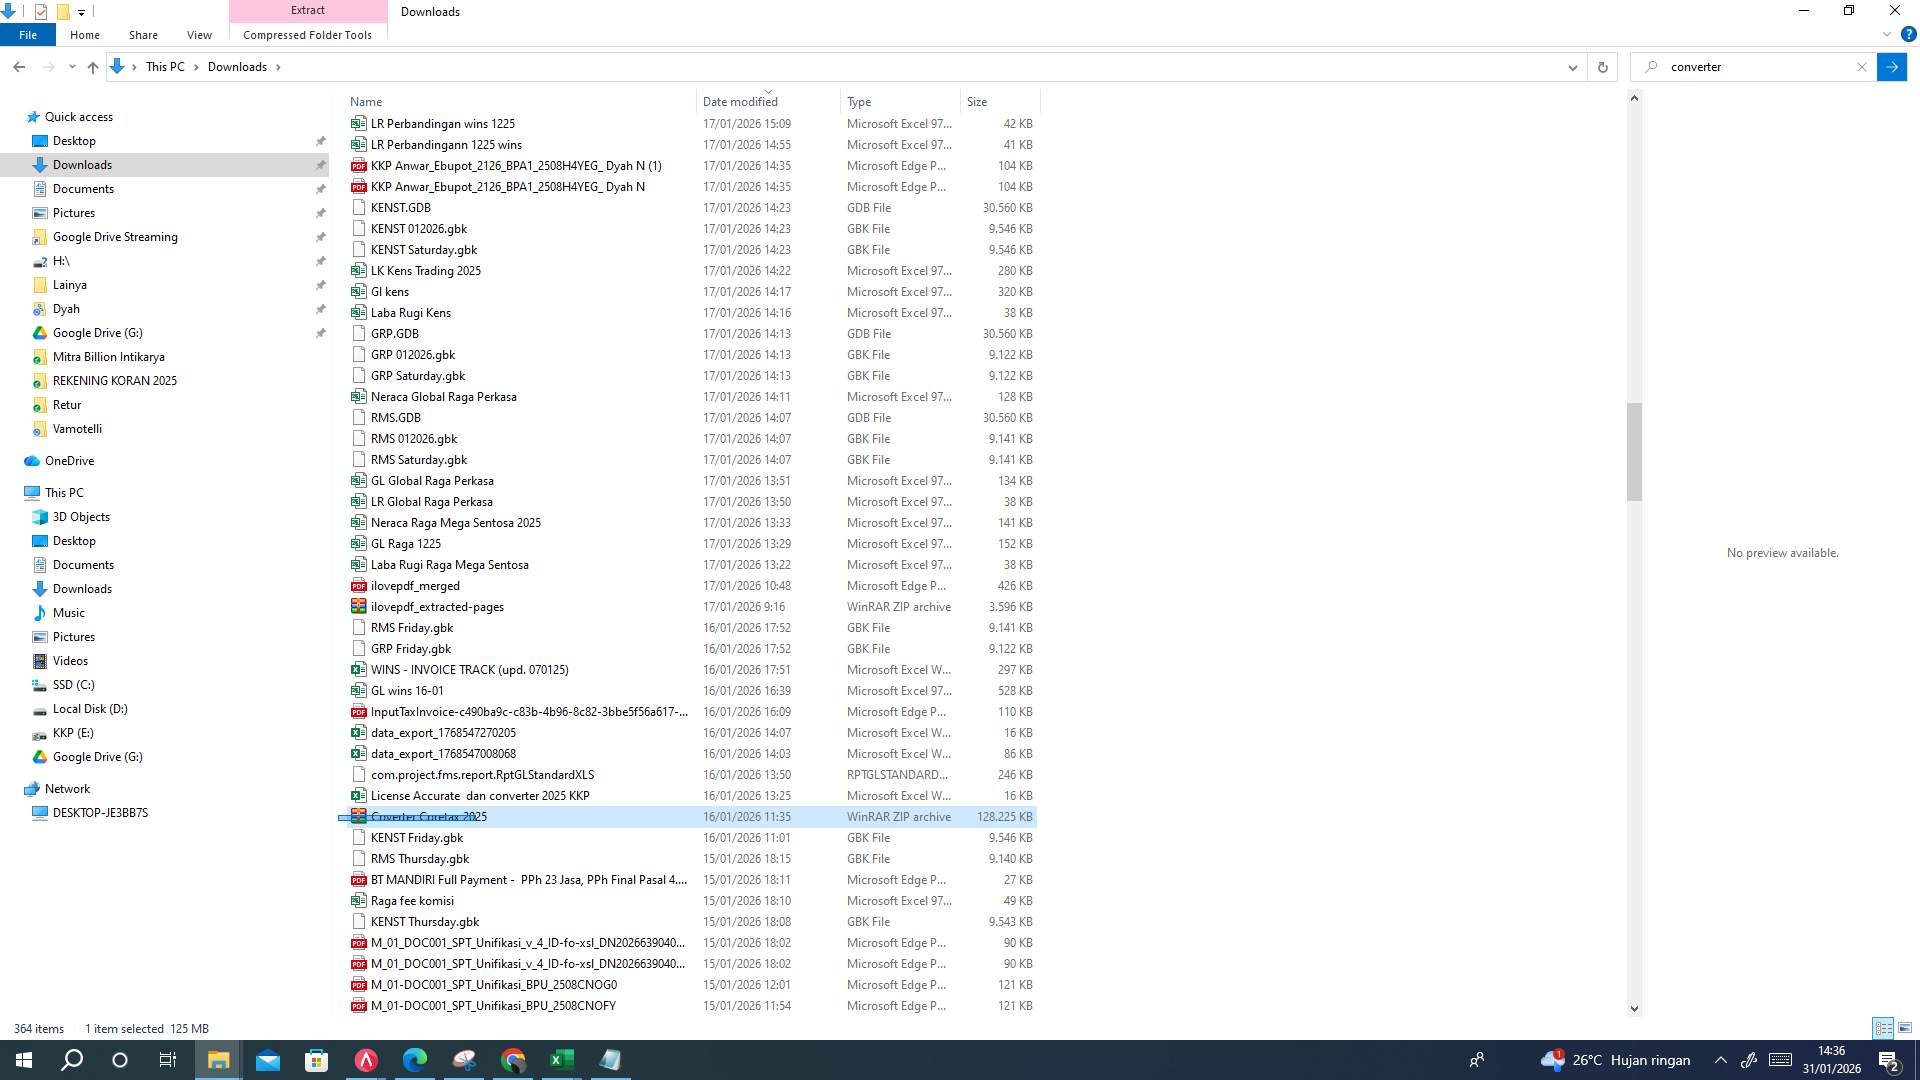Image resolution: width=1920 pixels, height=1080 pixels.
Task: Open the Compressed Folder Tools tab
Action: (307, 34)
